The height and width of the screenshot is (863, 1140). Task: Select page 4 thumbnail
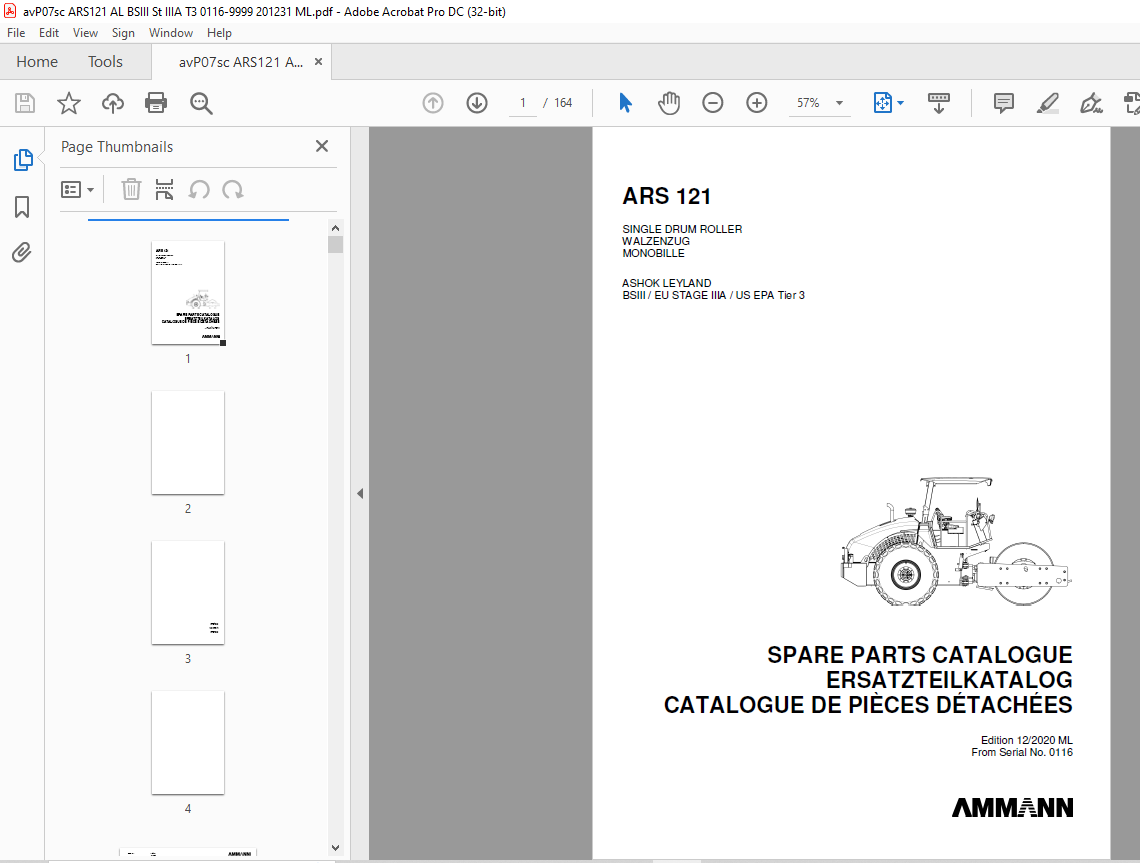[188, 742]
